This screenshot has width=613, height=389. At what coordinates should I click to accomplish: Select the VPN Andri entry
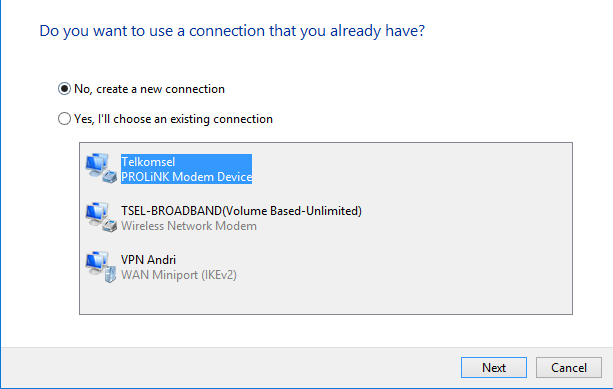click(148, 260)
